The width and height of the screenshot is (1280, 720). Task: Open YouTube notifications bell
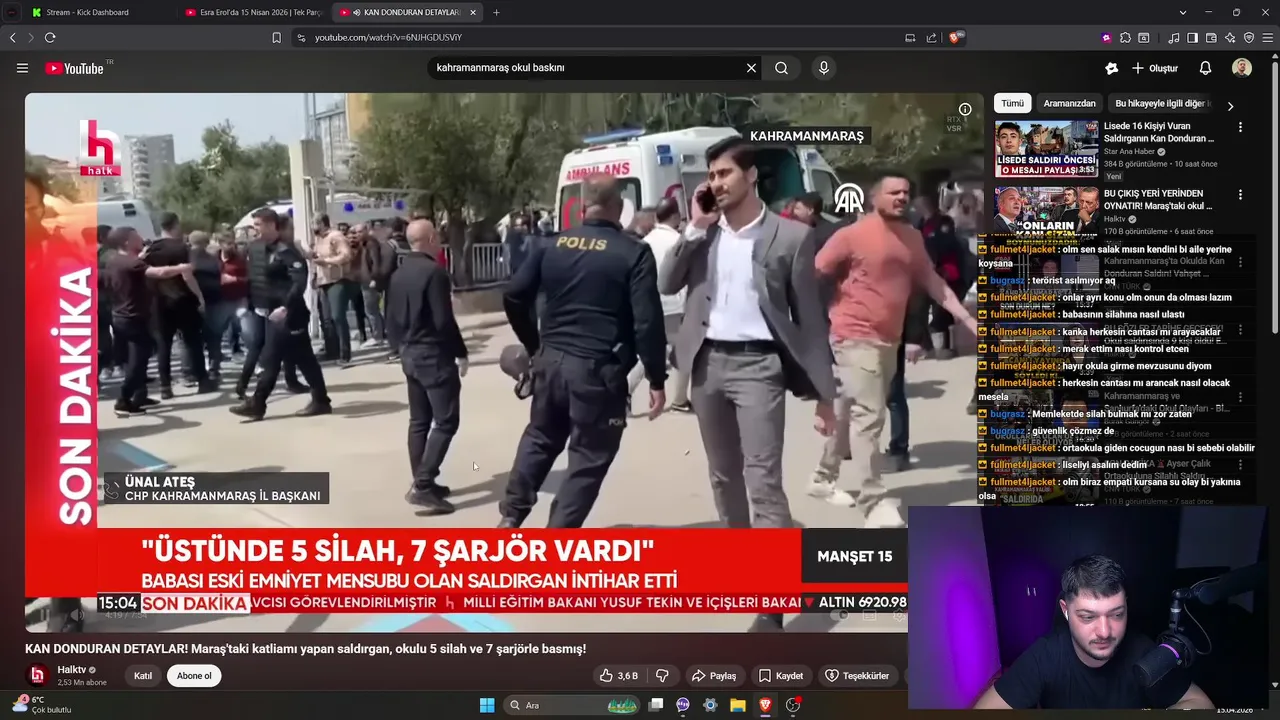[1205, 68]
